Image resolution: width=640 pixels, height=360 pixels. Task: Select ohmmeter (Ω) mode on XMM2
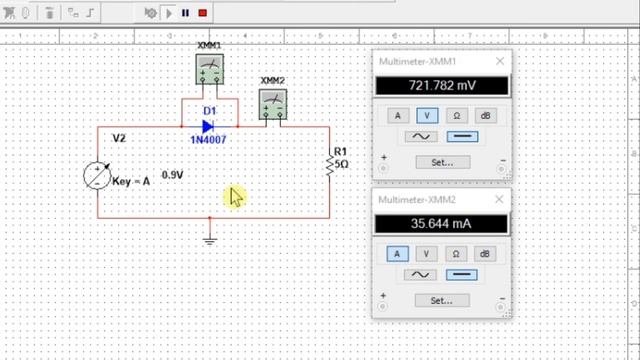456,254
